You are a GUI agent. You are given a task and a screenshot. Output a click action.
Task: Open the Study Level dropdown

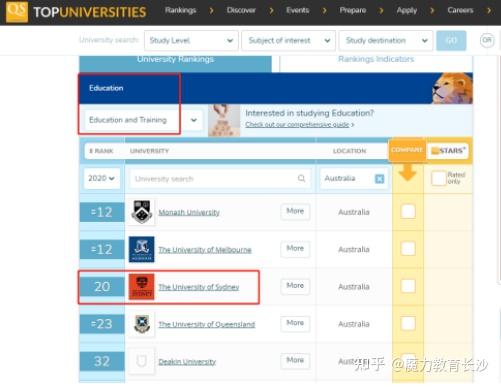191,41
